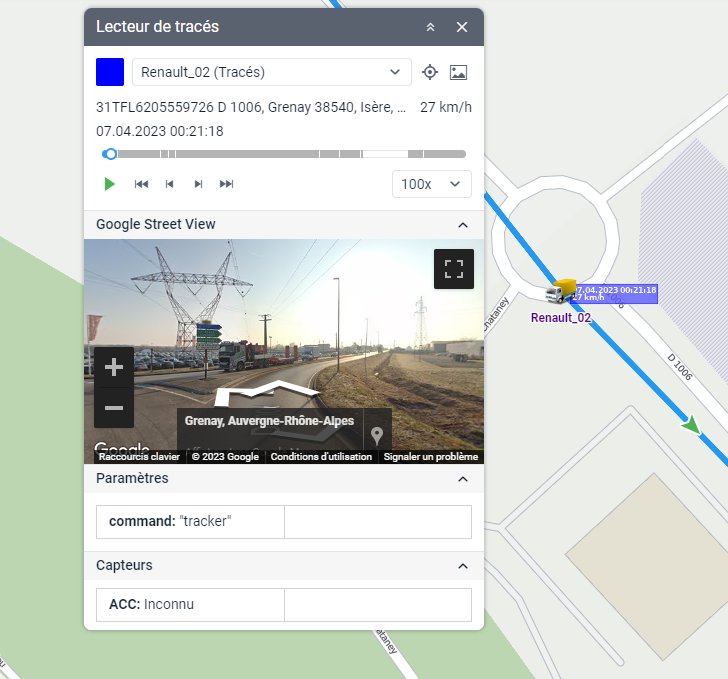Click the location pin in Street View
Image resolution: width=728 pixels, height=679 pixels.
pos(377,436)
